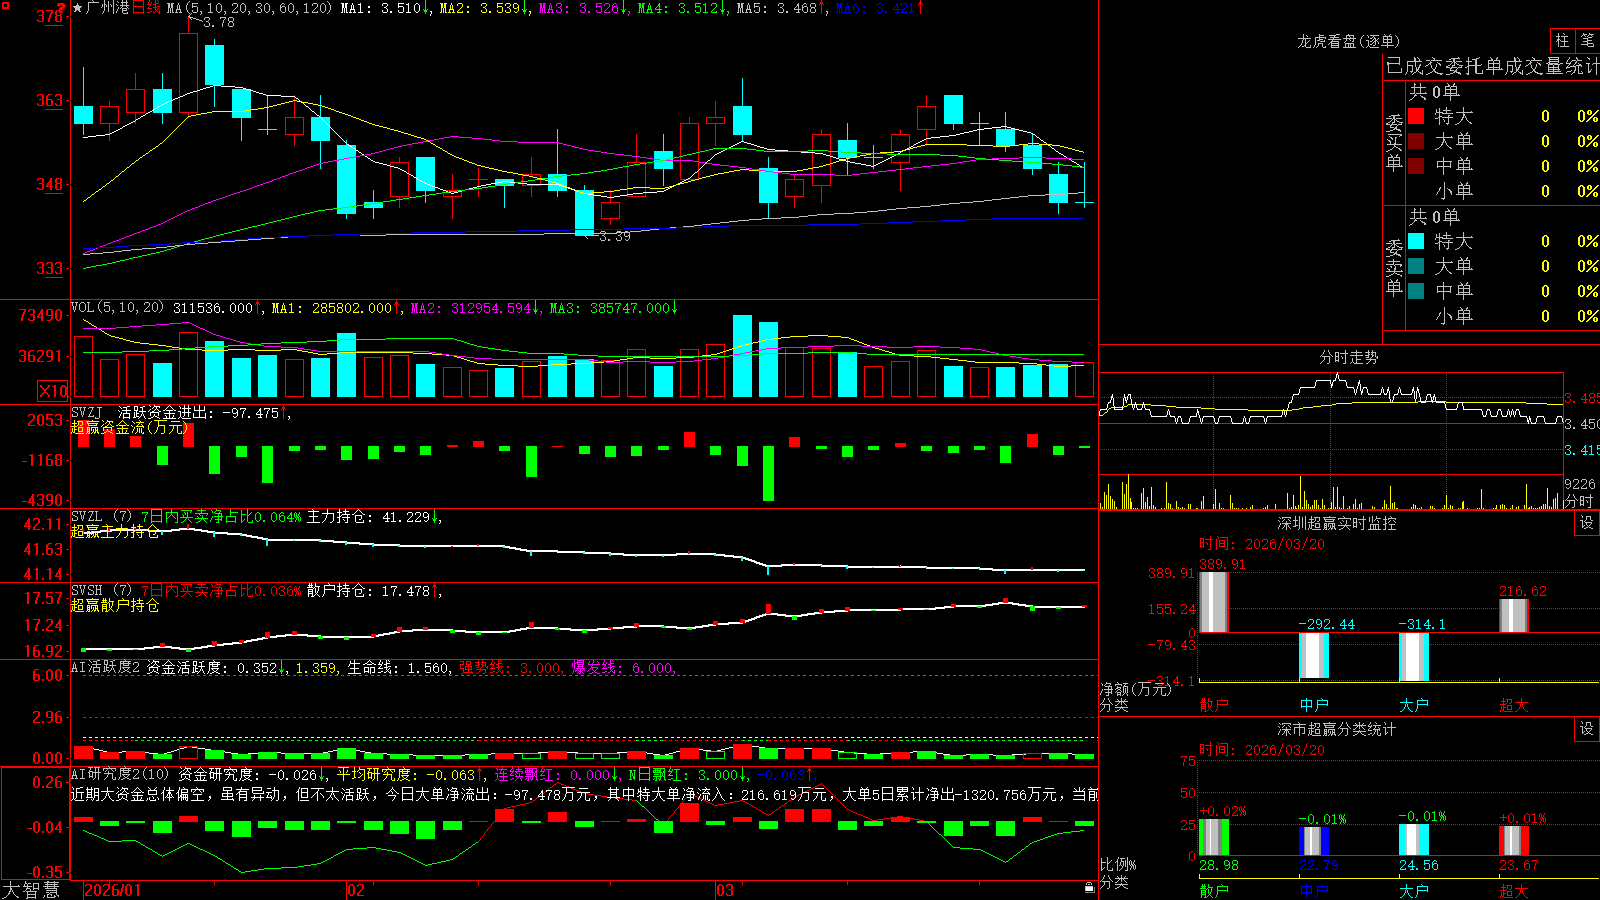1600x900 pixels.
Task: Click the 超大 216.62 bar
Action: 1513,616
